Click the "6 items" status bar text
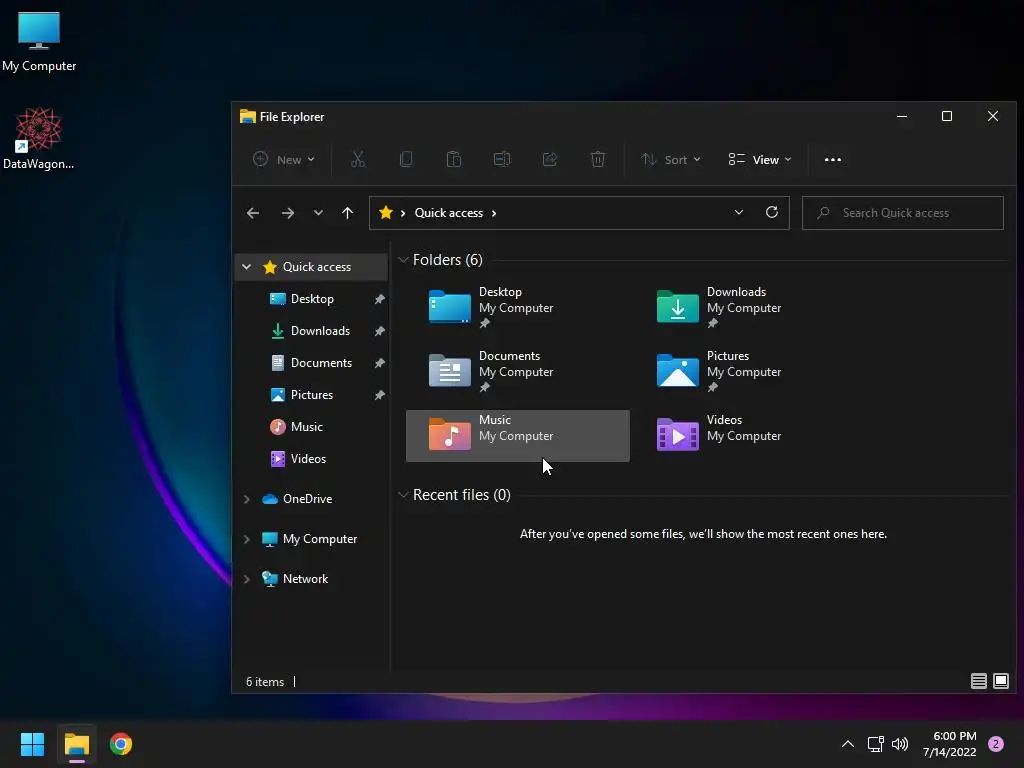 (264, 681)
